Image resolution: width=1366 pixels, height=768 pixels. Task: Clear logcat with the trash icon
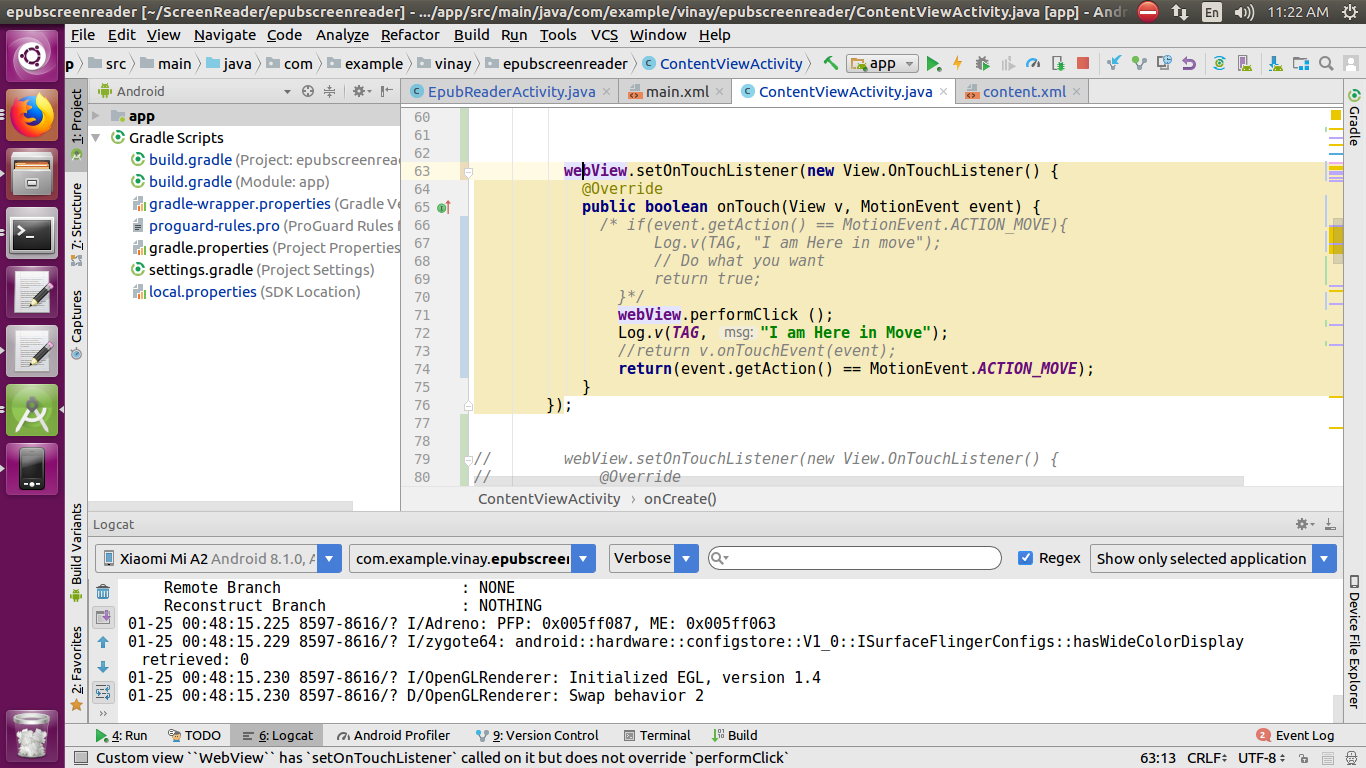pyautogui.click(x=103, y=592)
